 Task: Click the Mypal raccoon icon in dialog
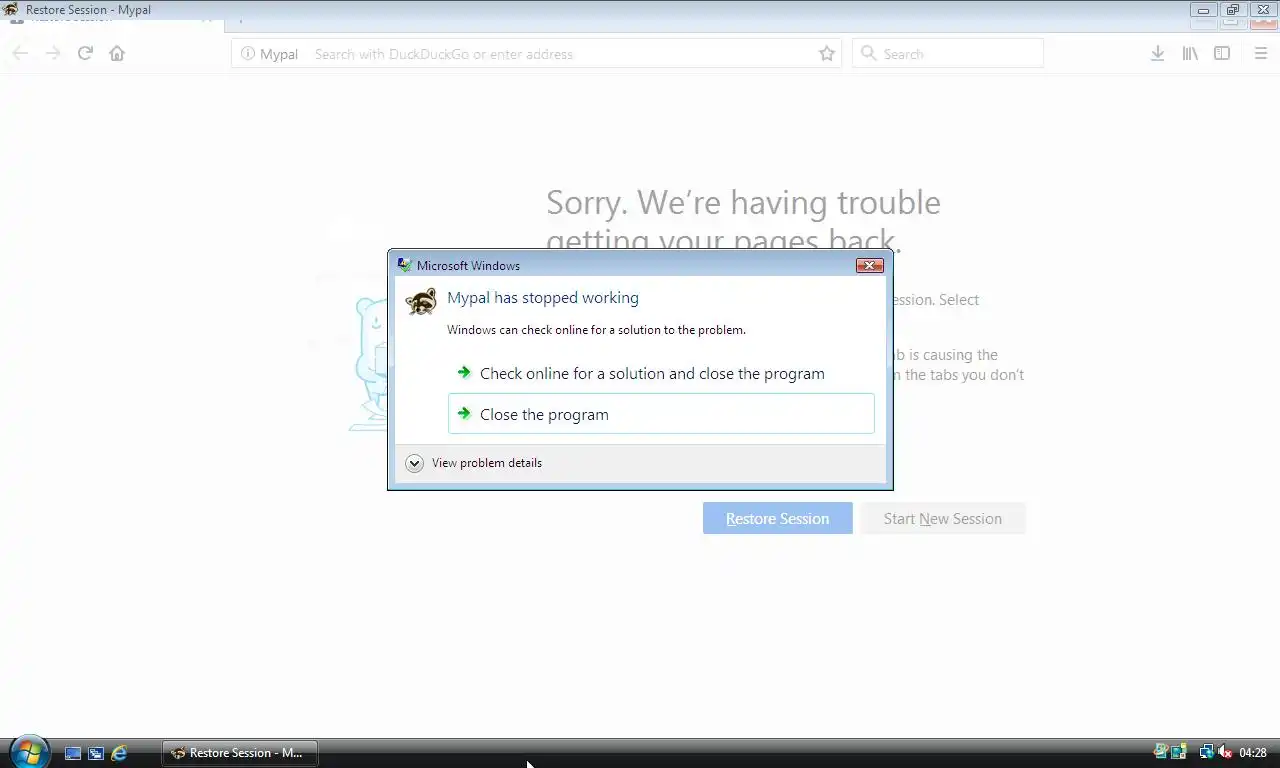pos(421,301)
